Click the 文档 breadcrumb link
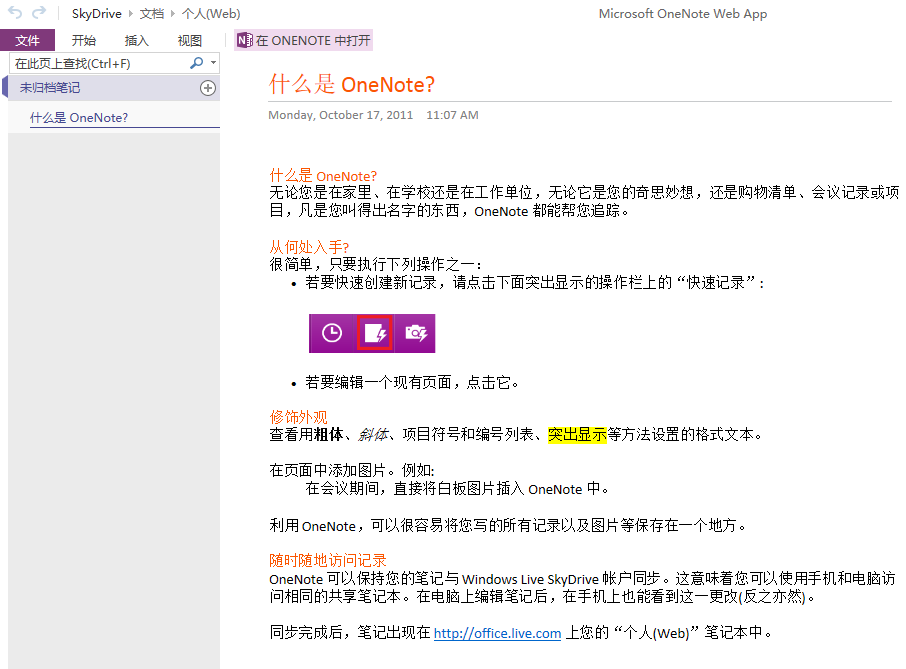 pyautogui.click(x=151, y=13)
